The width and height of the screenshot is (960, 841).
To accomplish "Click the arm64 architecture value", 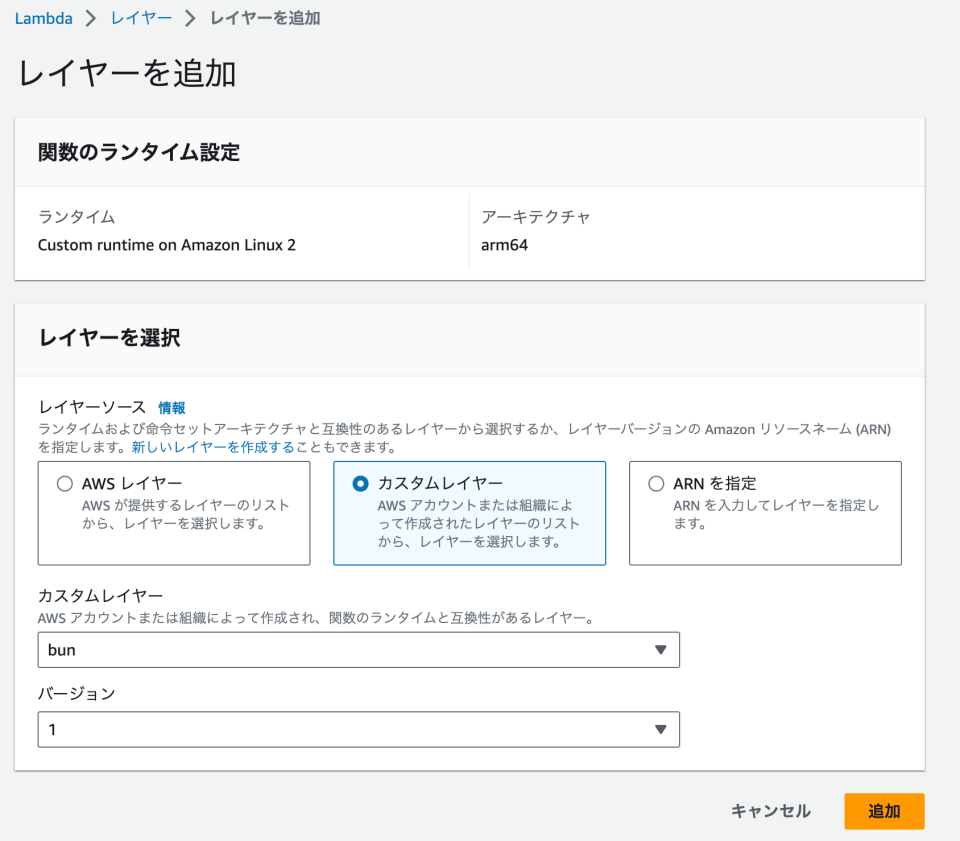I will [504, 245].
